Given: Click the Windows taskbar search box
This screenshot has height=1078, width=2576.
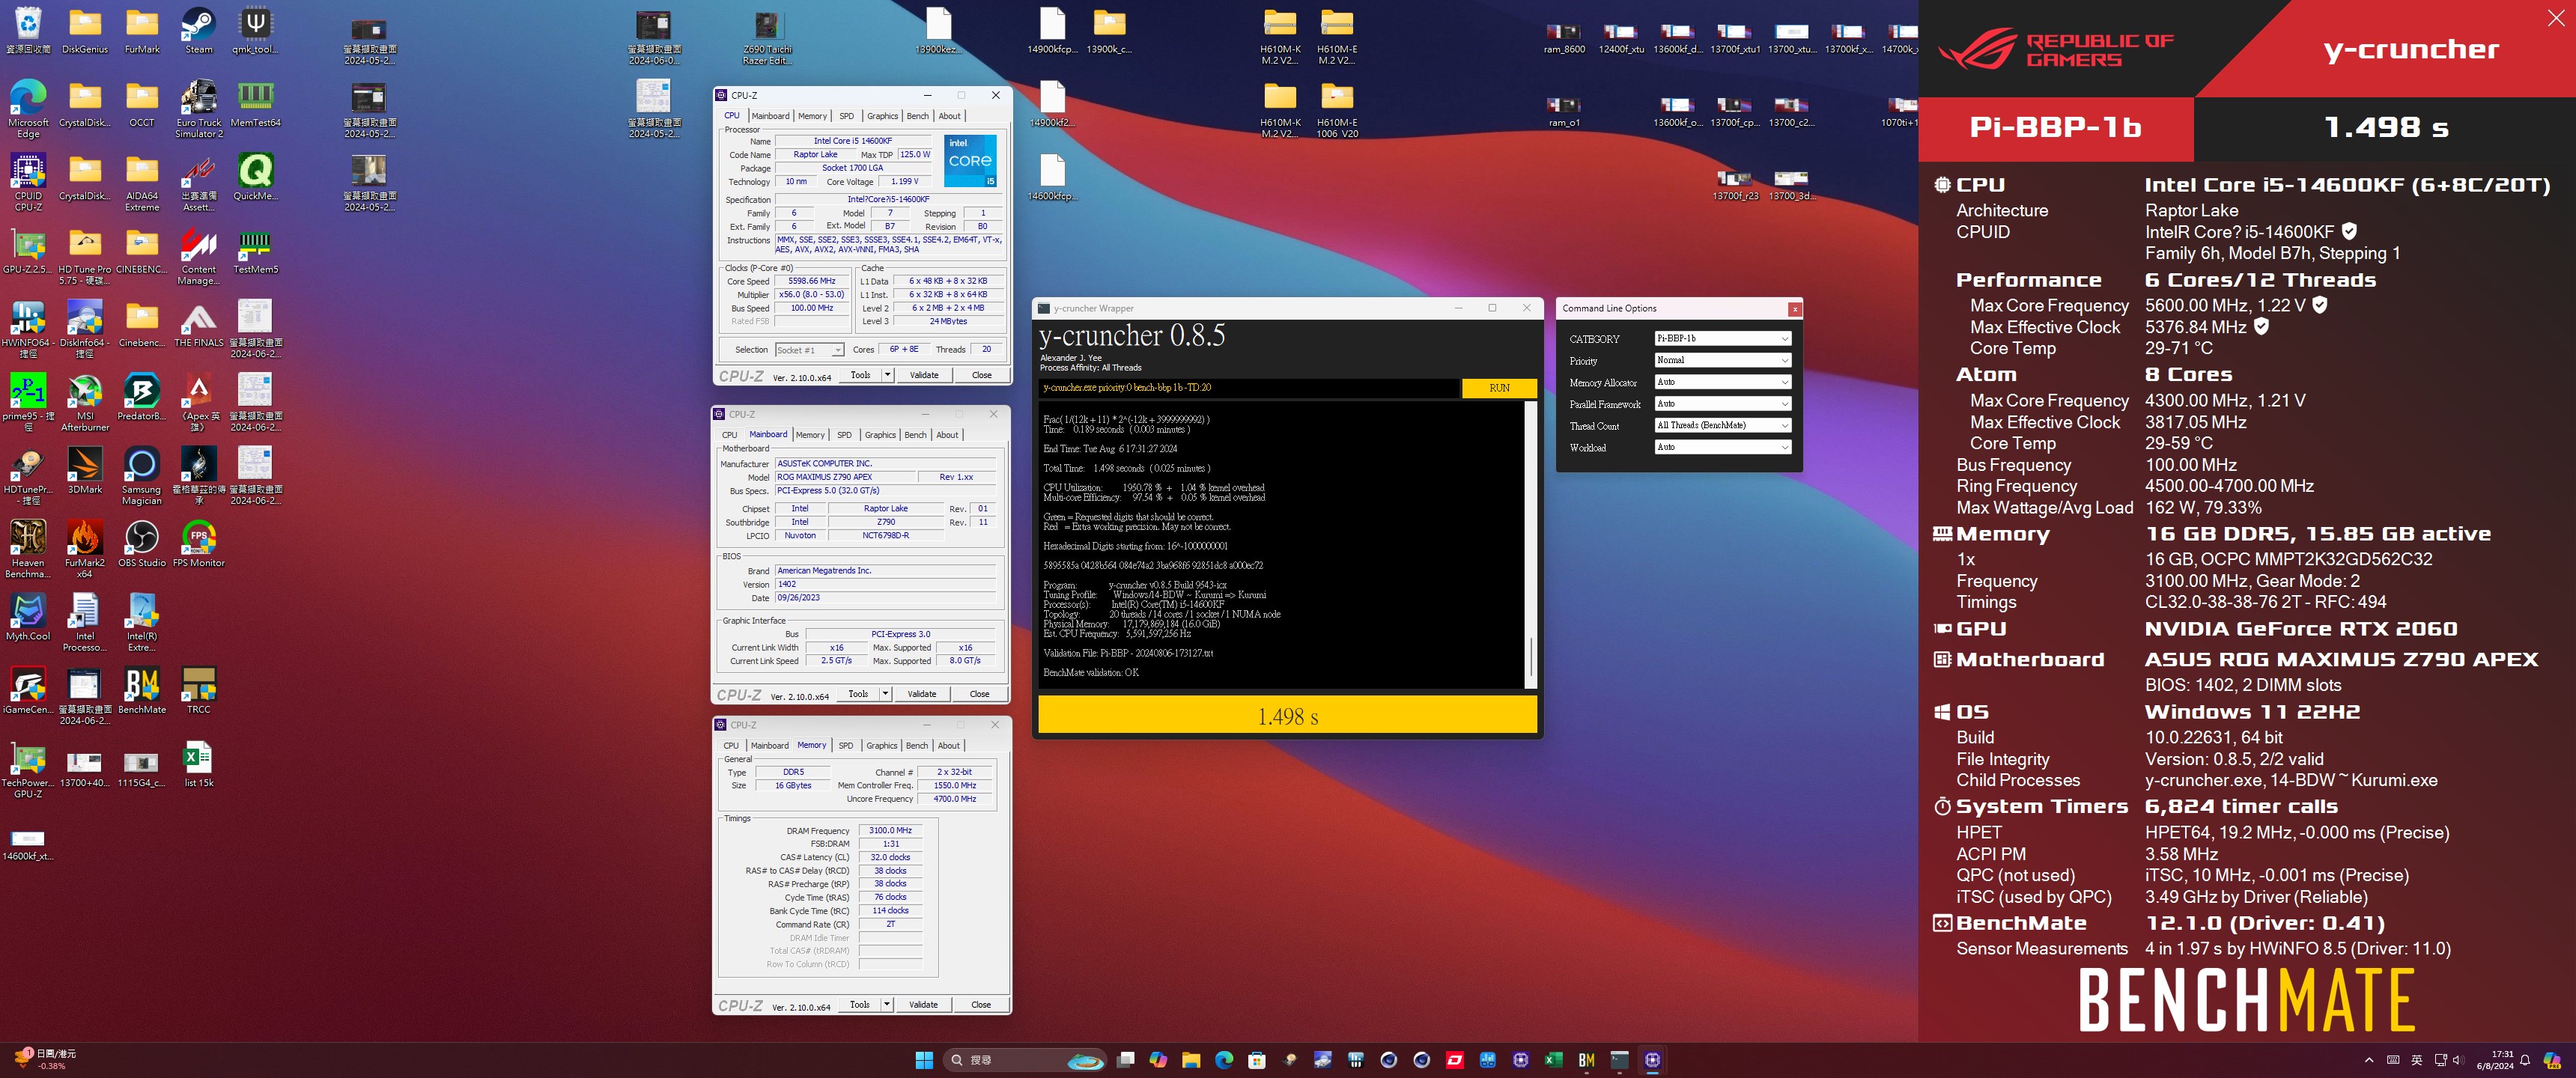Looking at the screenshot, I should (x=1025, y=1060).
